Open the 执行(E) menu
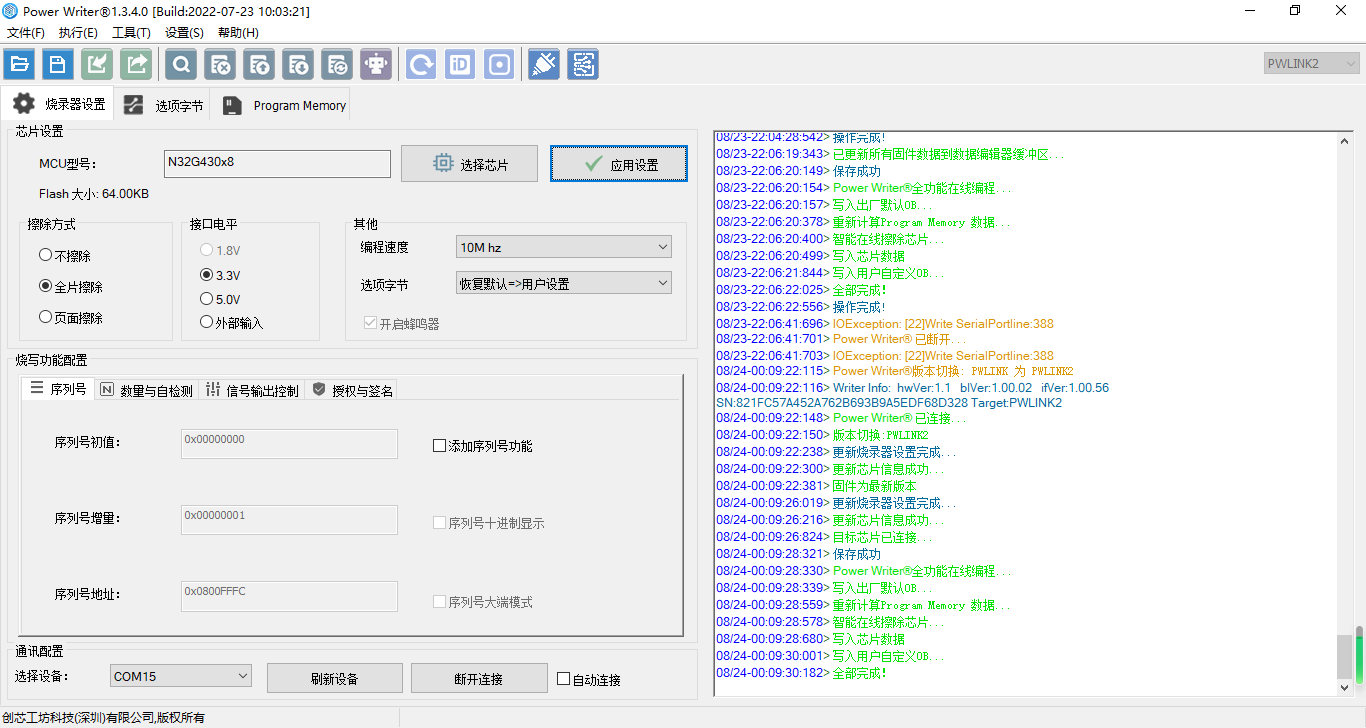1366x728 pixels. click(x=78, y=33)
